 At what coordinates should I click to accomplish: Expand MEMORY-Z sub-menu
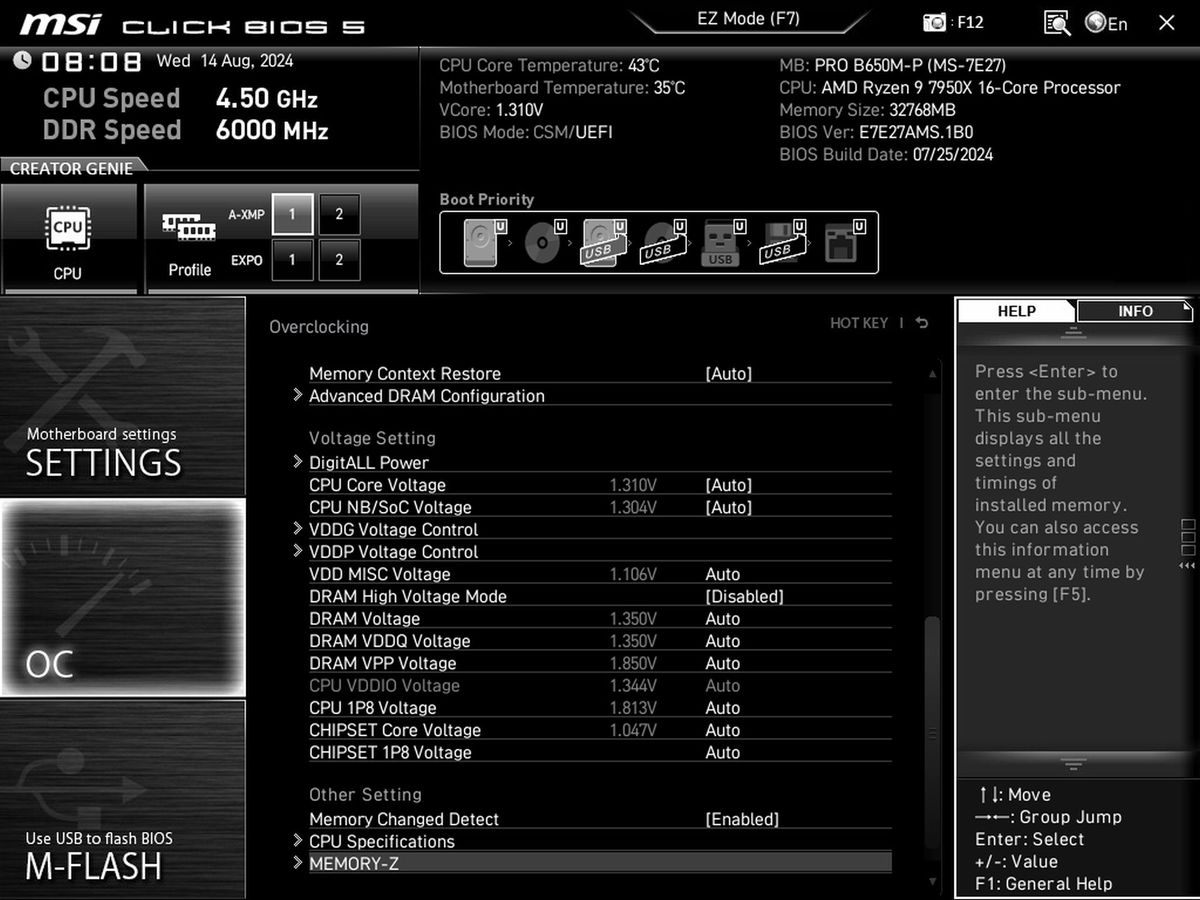(x=600, y=863)
